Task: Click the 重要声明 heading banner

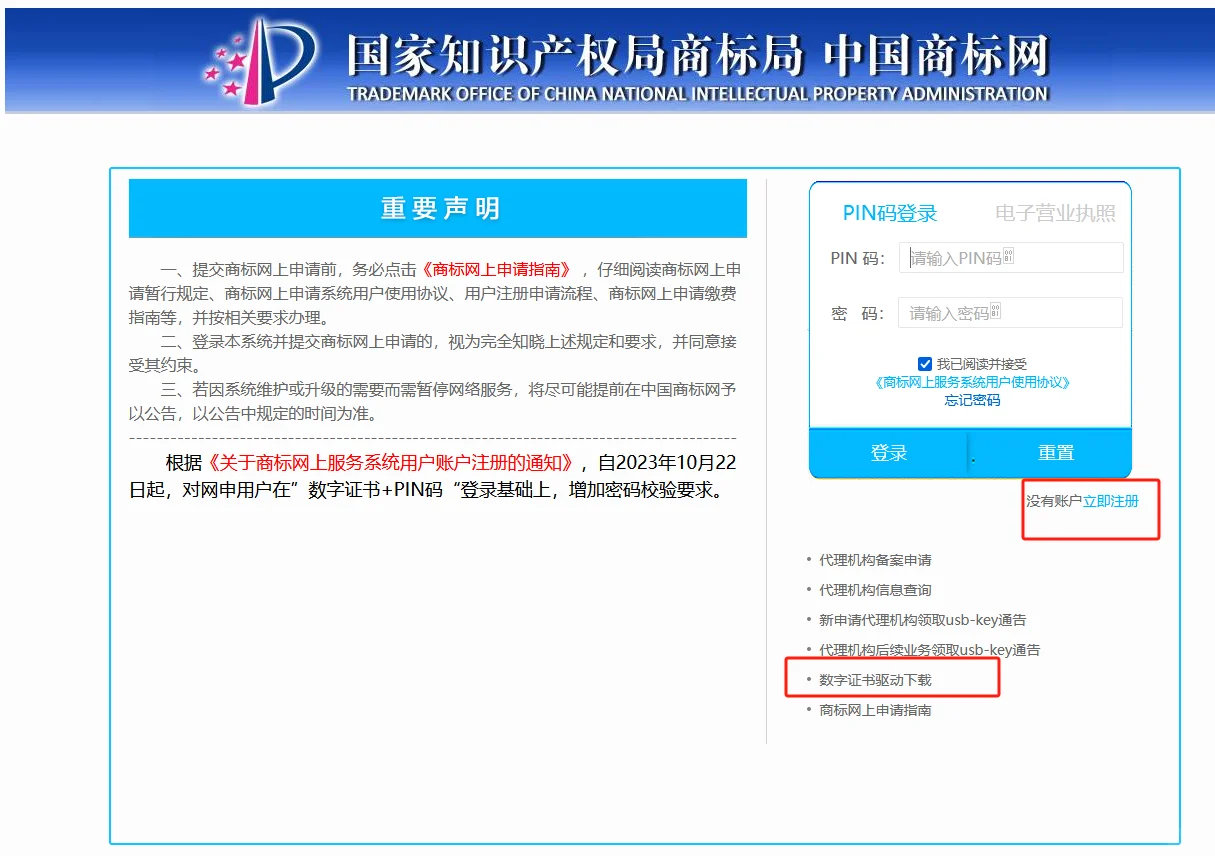Action: click(438, 208)
